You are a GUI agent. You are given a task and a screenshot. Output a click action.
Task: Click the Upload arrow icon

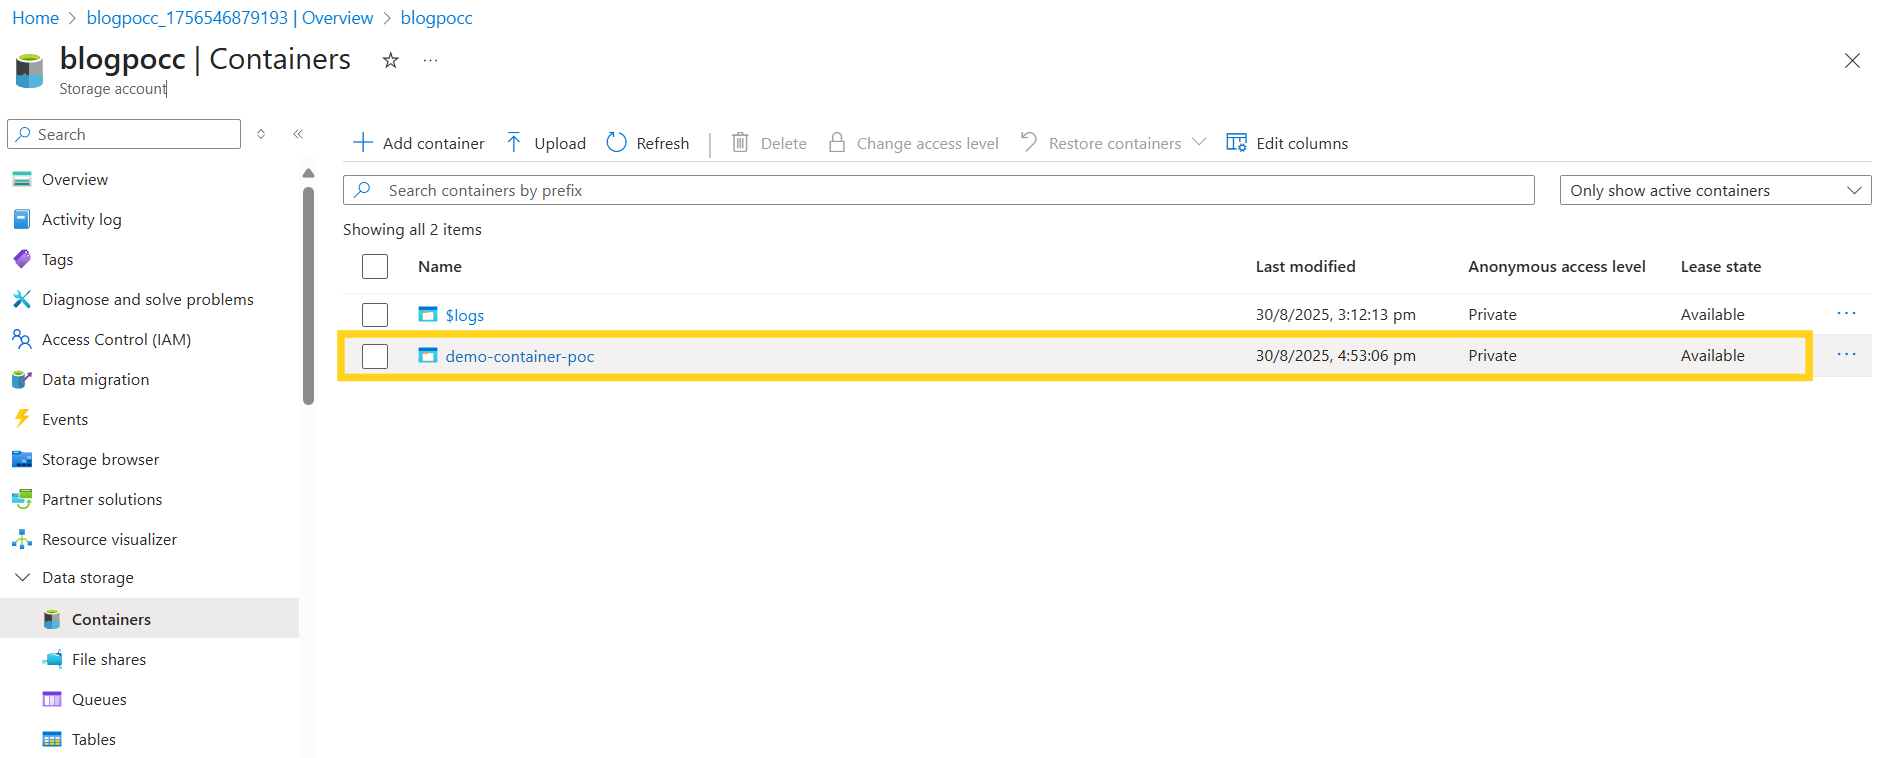pos(514,143)
